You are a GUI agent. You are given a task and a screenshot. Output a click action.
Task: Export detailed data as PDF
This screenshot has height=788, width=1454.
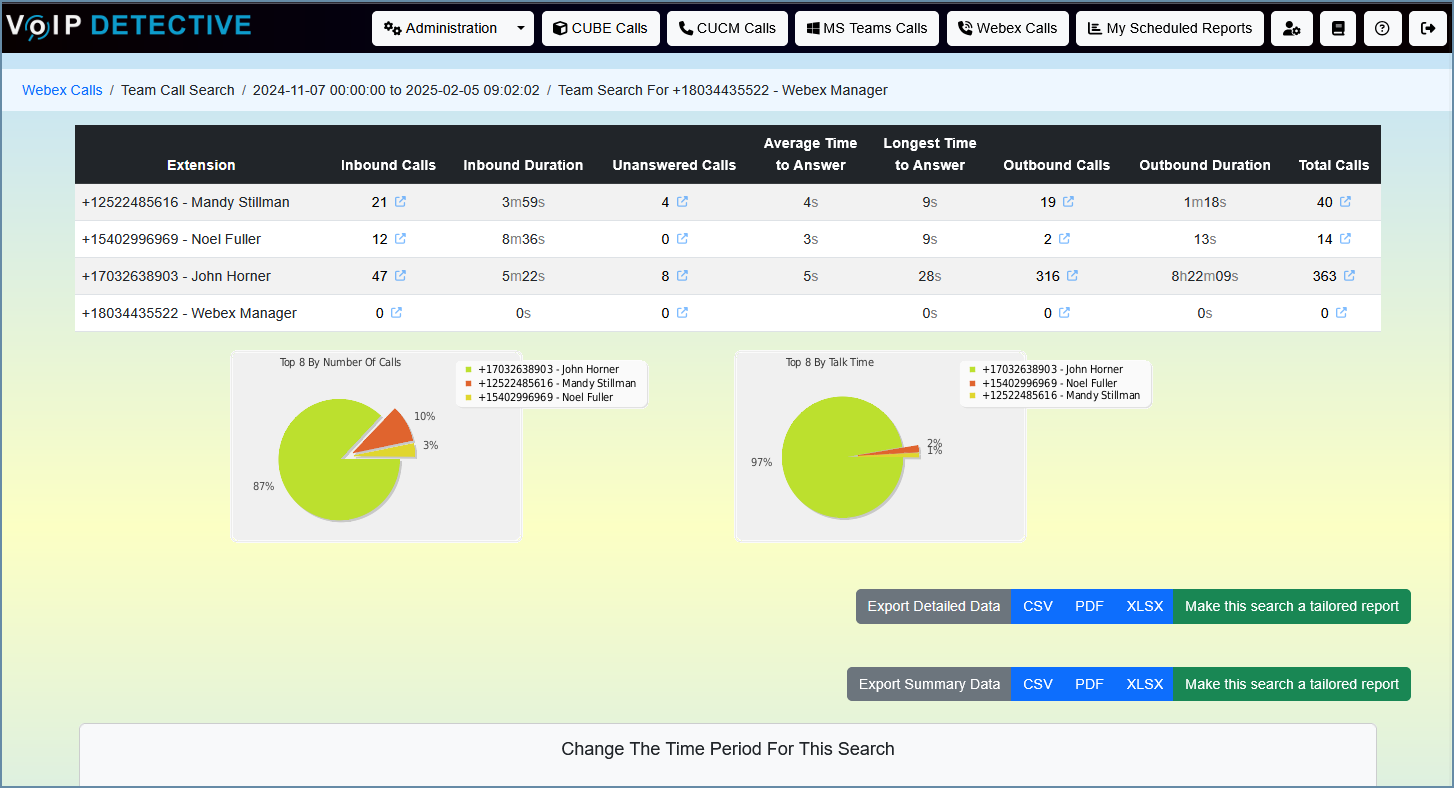tap(1089, 606)
